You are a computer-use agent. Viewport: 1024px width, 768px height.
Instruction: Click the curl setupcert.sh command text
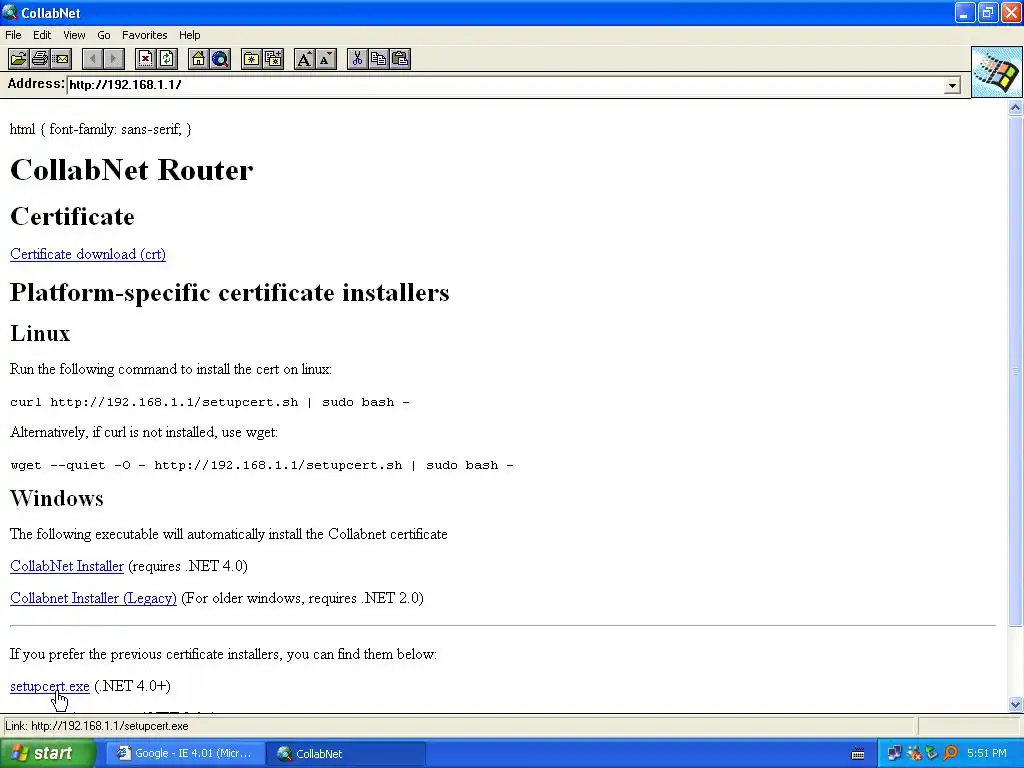click(x=210, y=402)
